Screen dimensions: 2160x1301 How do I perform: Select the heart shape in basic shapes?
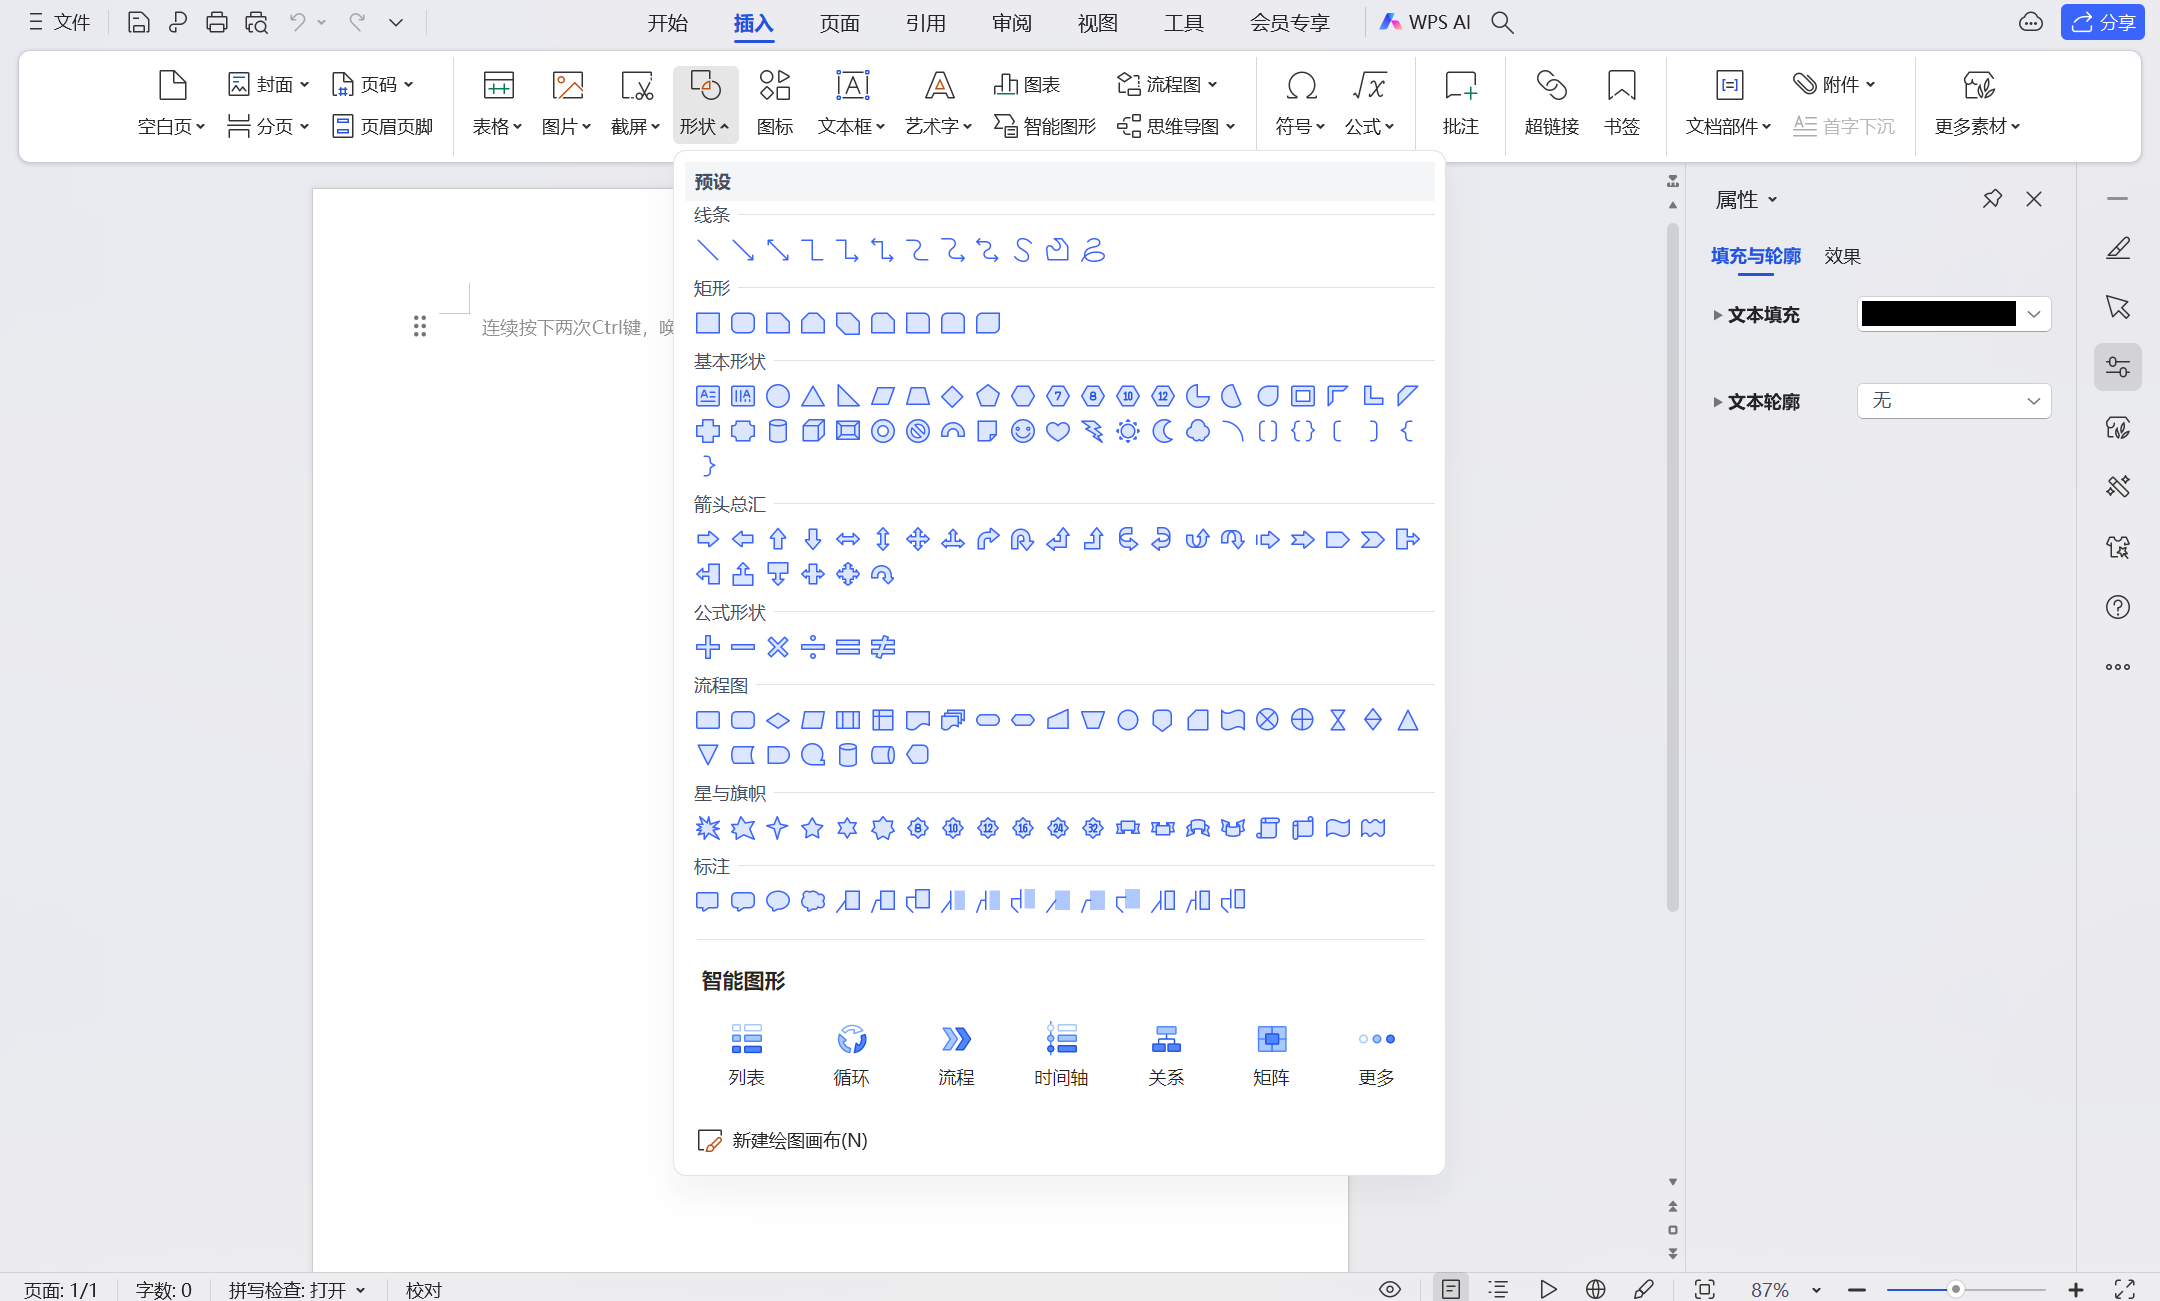(1057, 431)
